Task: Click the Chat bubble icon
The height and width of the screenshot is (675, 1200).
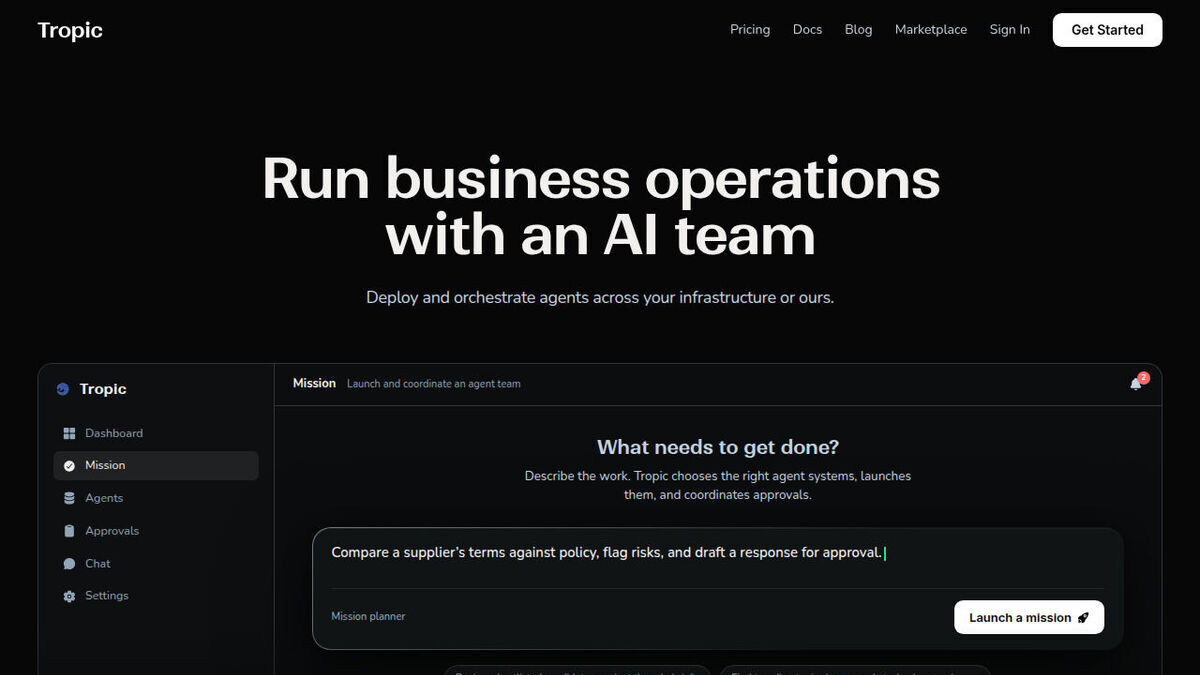Action: [x=69, y=564]
